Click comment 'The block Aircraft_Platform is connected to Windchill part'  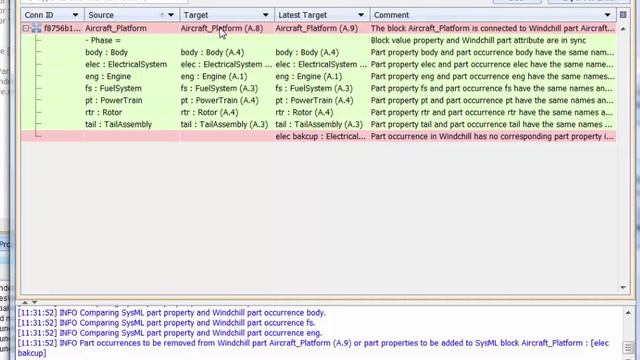pyautogui.click(x=492, y=29)
